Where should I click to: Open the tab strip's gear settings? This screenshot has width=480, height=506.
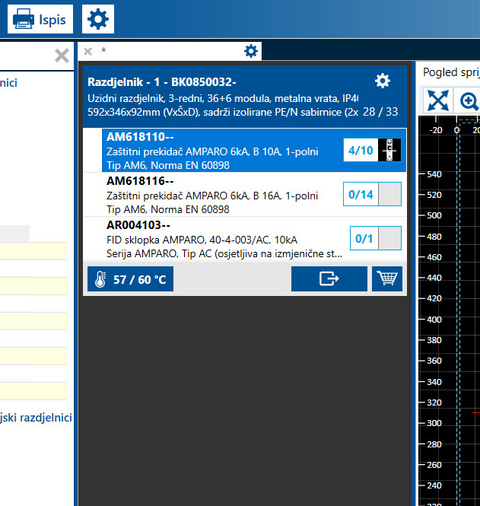(251, 51)
